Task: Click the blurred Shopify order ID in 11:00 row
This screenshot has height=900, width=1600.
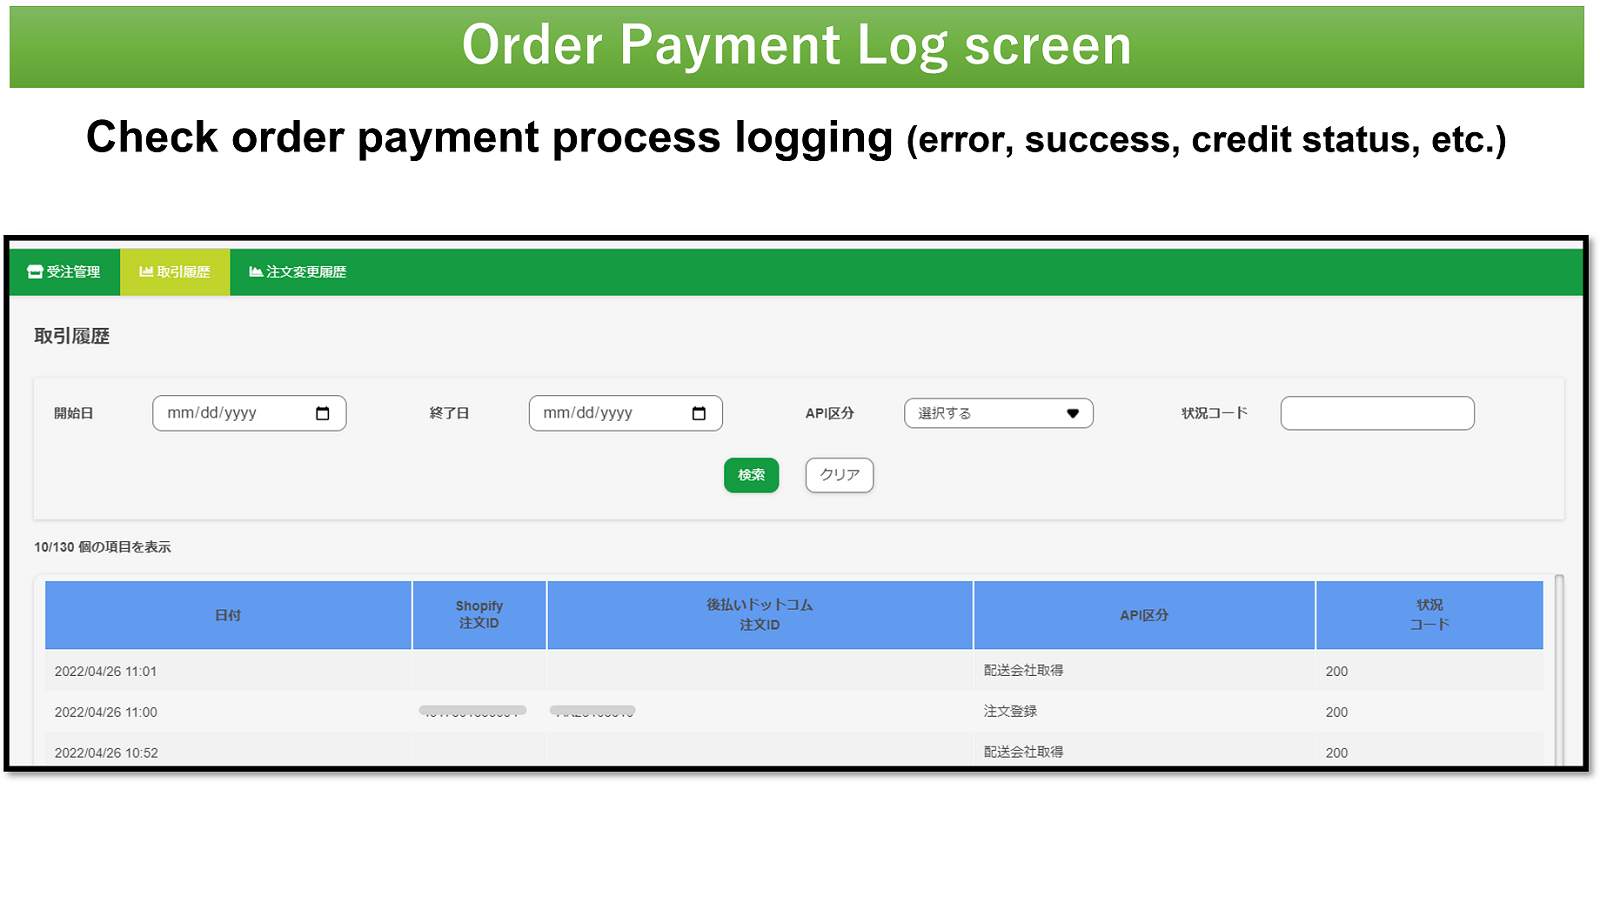Action: (473, 711)
